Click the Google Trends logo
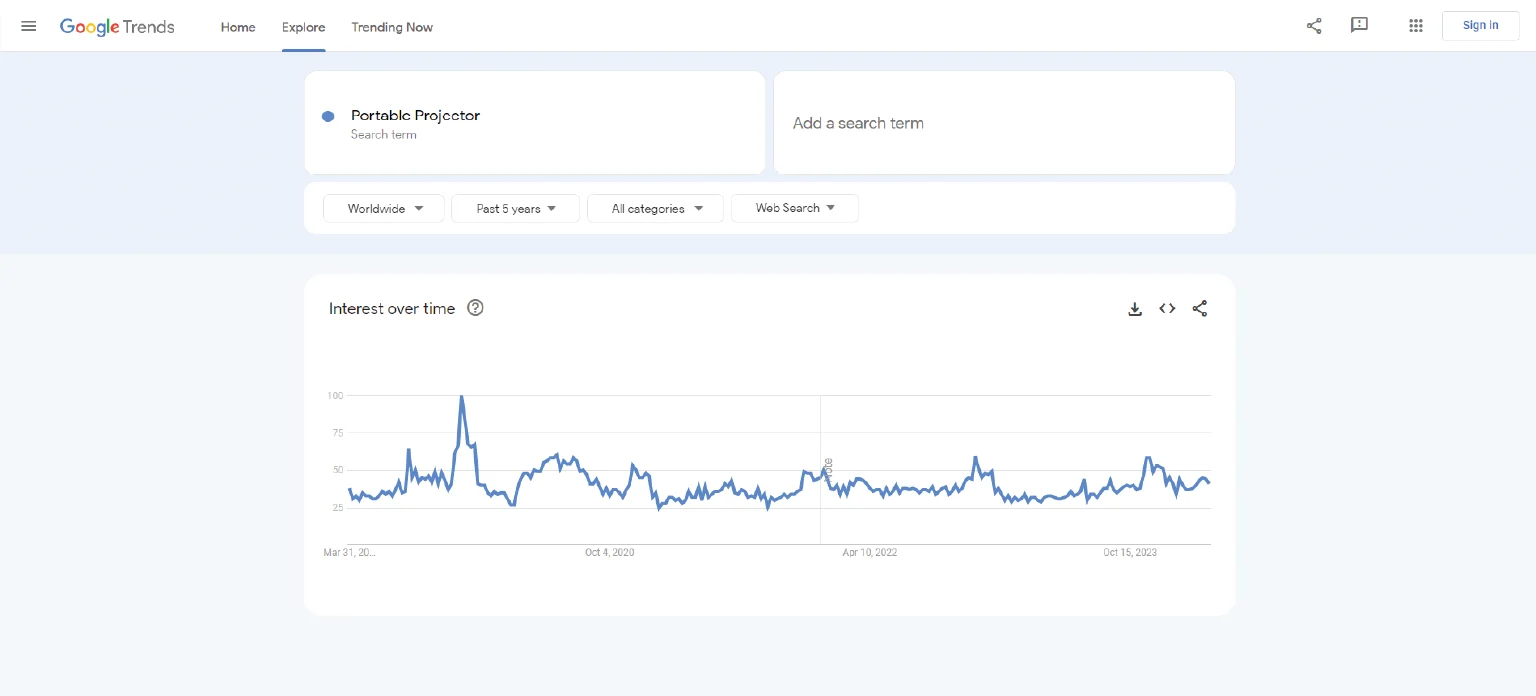 tap(117, 27)
